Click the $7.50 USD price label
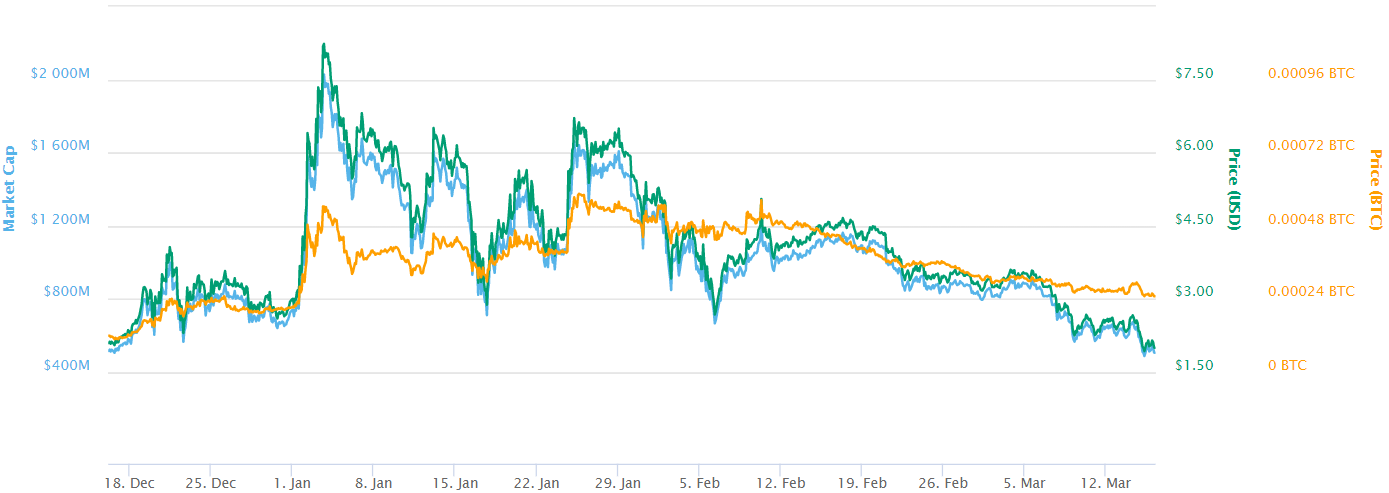 (1194, 74)
